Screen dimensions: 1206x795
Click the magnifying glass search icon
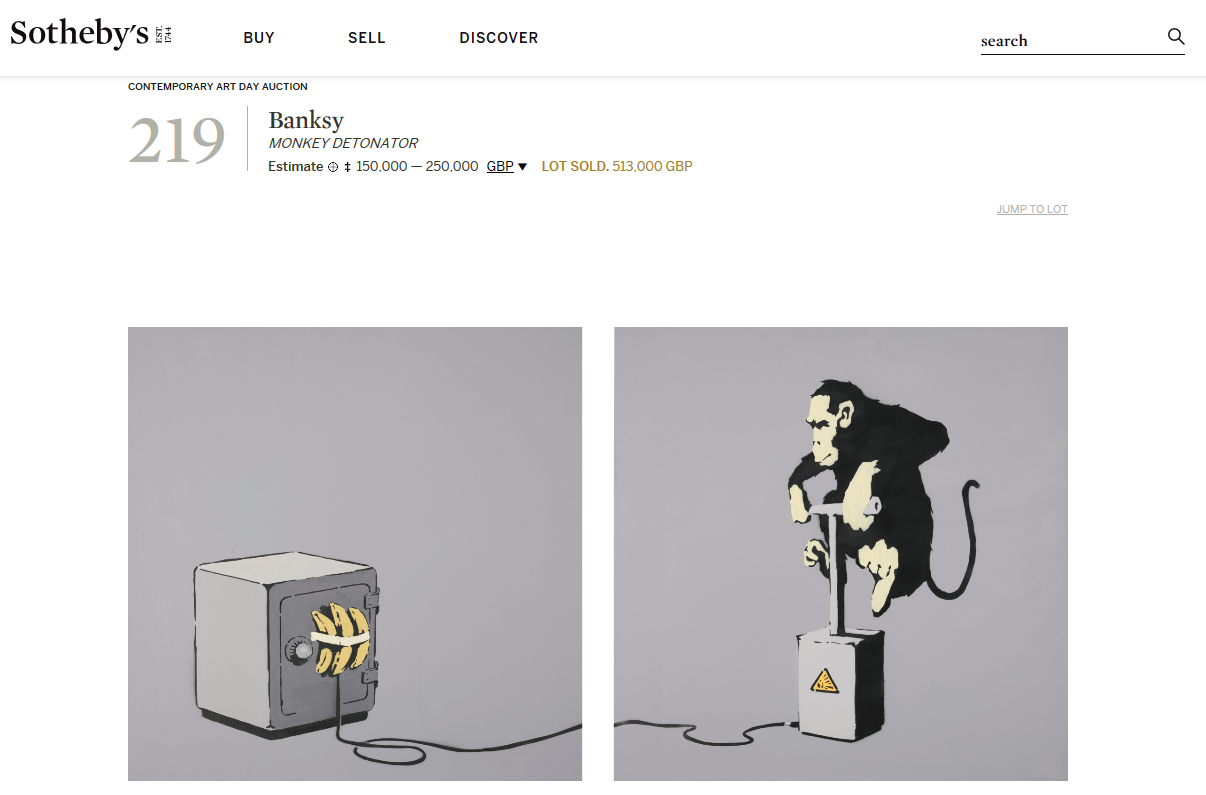tap(1176, 37)
